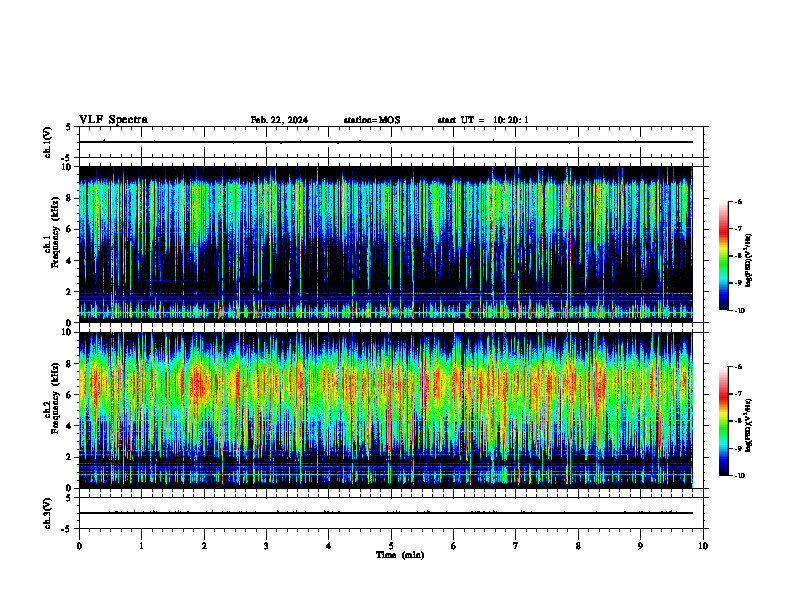Click time axis tick label "2"
792x612 pixels.
[204, 546]
